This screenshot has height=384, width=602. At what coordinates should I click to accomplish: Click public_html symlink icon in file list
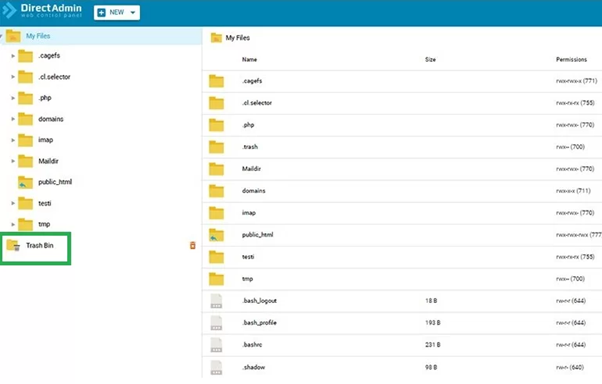click(x=217, y=235)
